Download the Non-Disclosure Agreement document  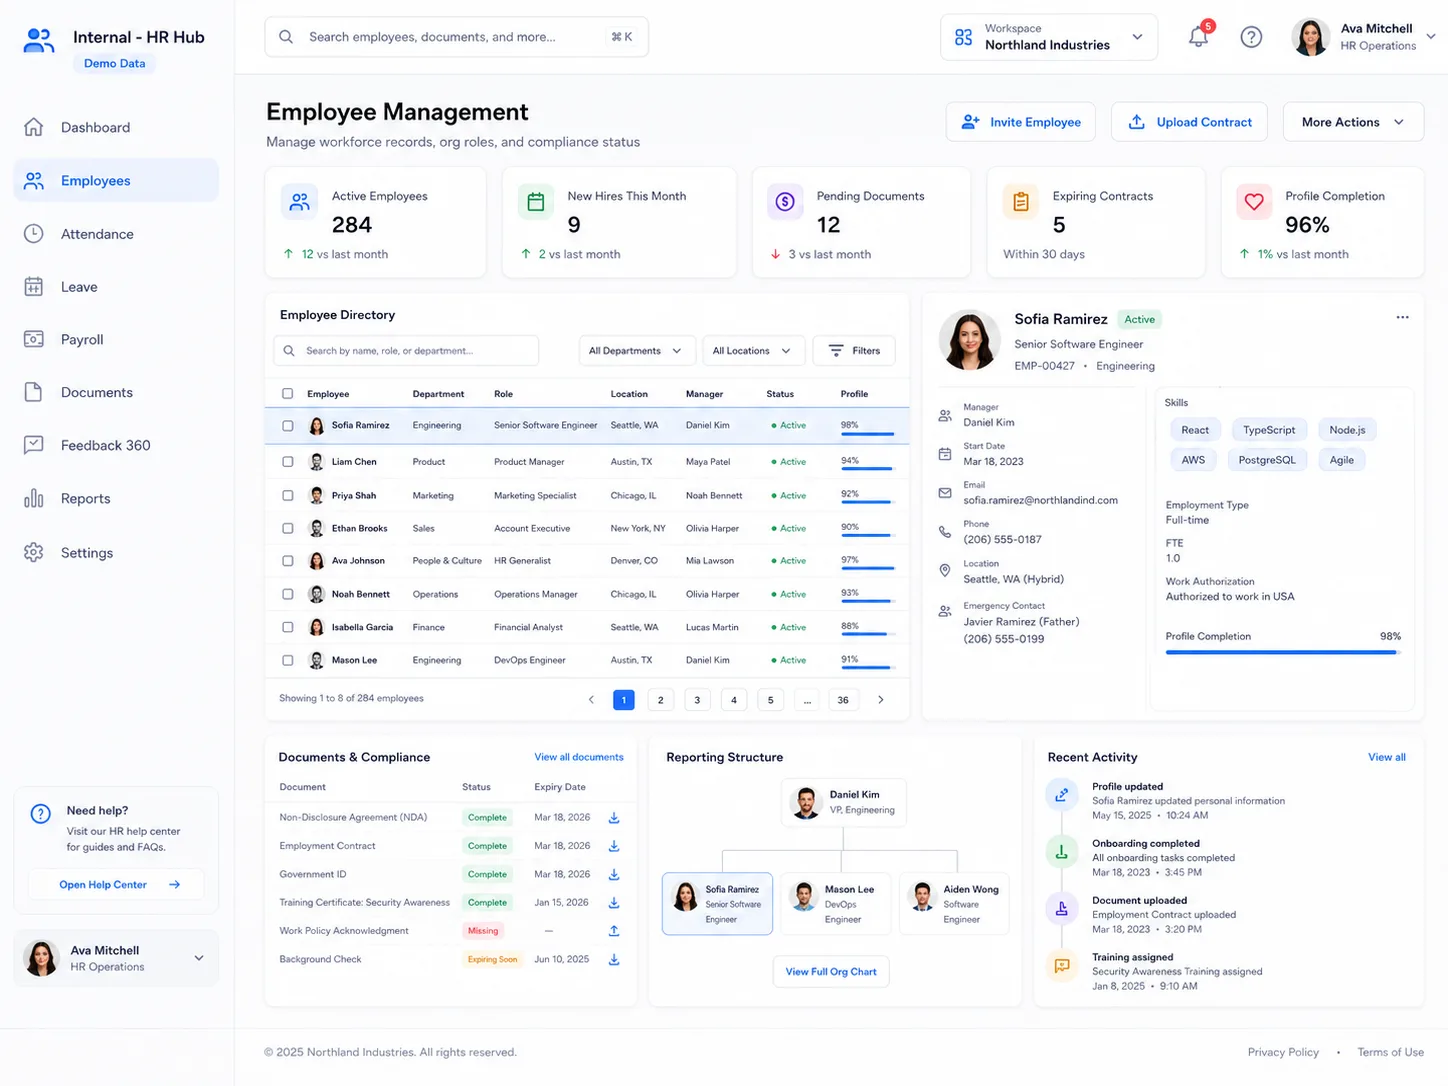tap(614, 818)
